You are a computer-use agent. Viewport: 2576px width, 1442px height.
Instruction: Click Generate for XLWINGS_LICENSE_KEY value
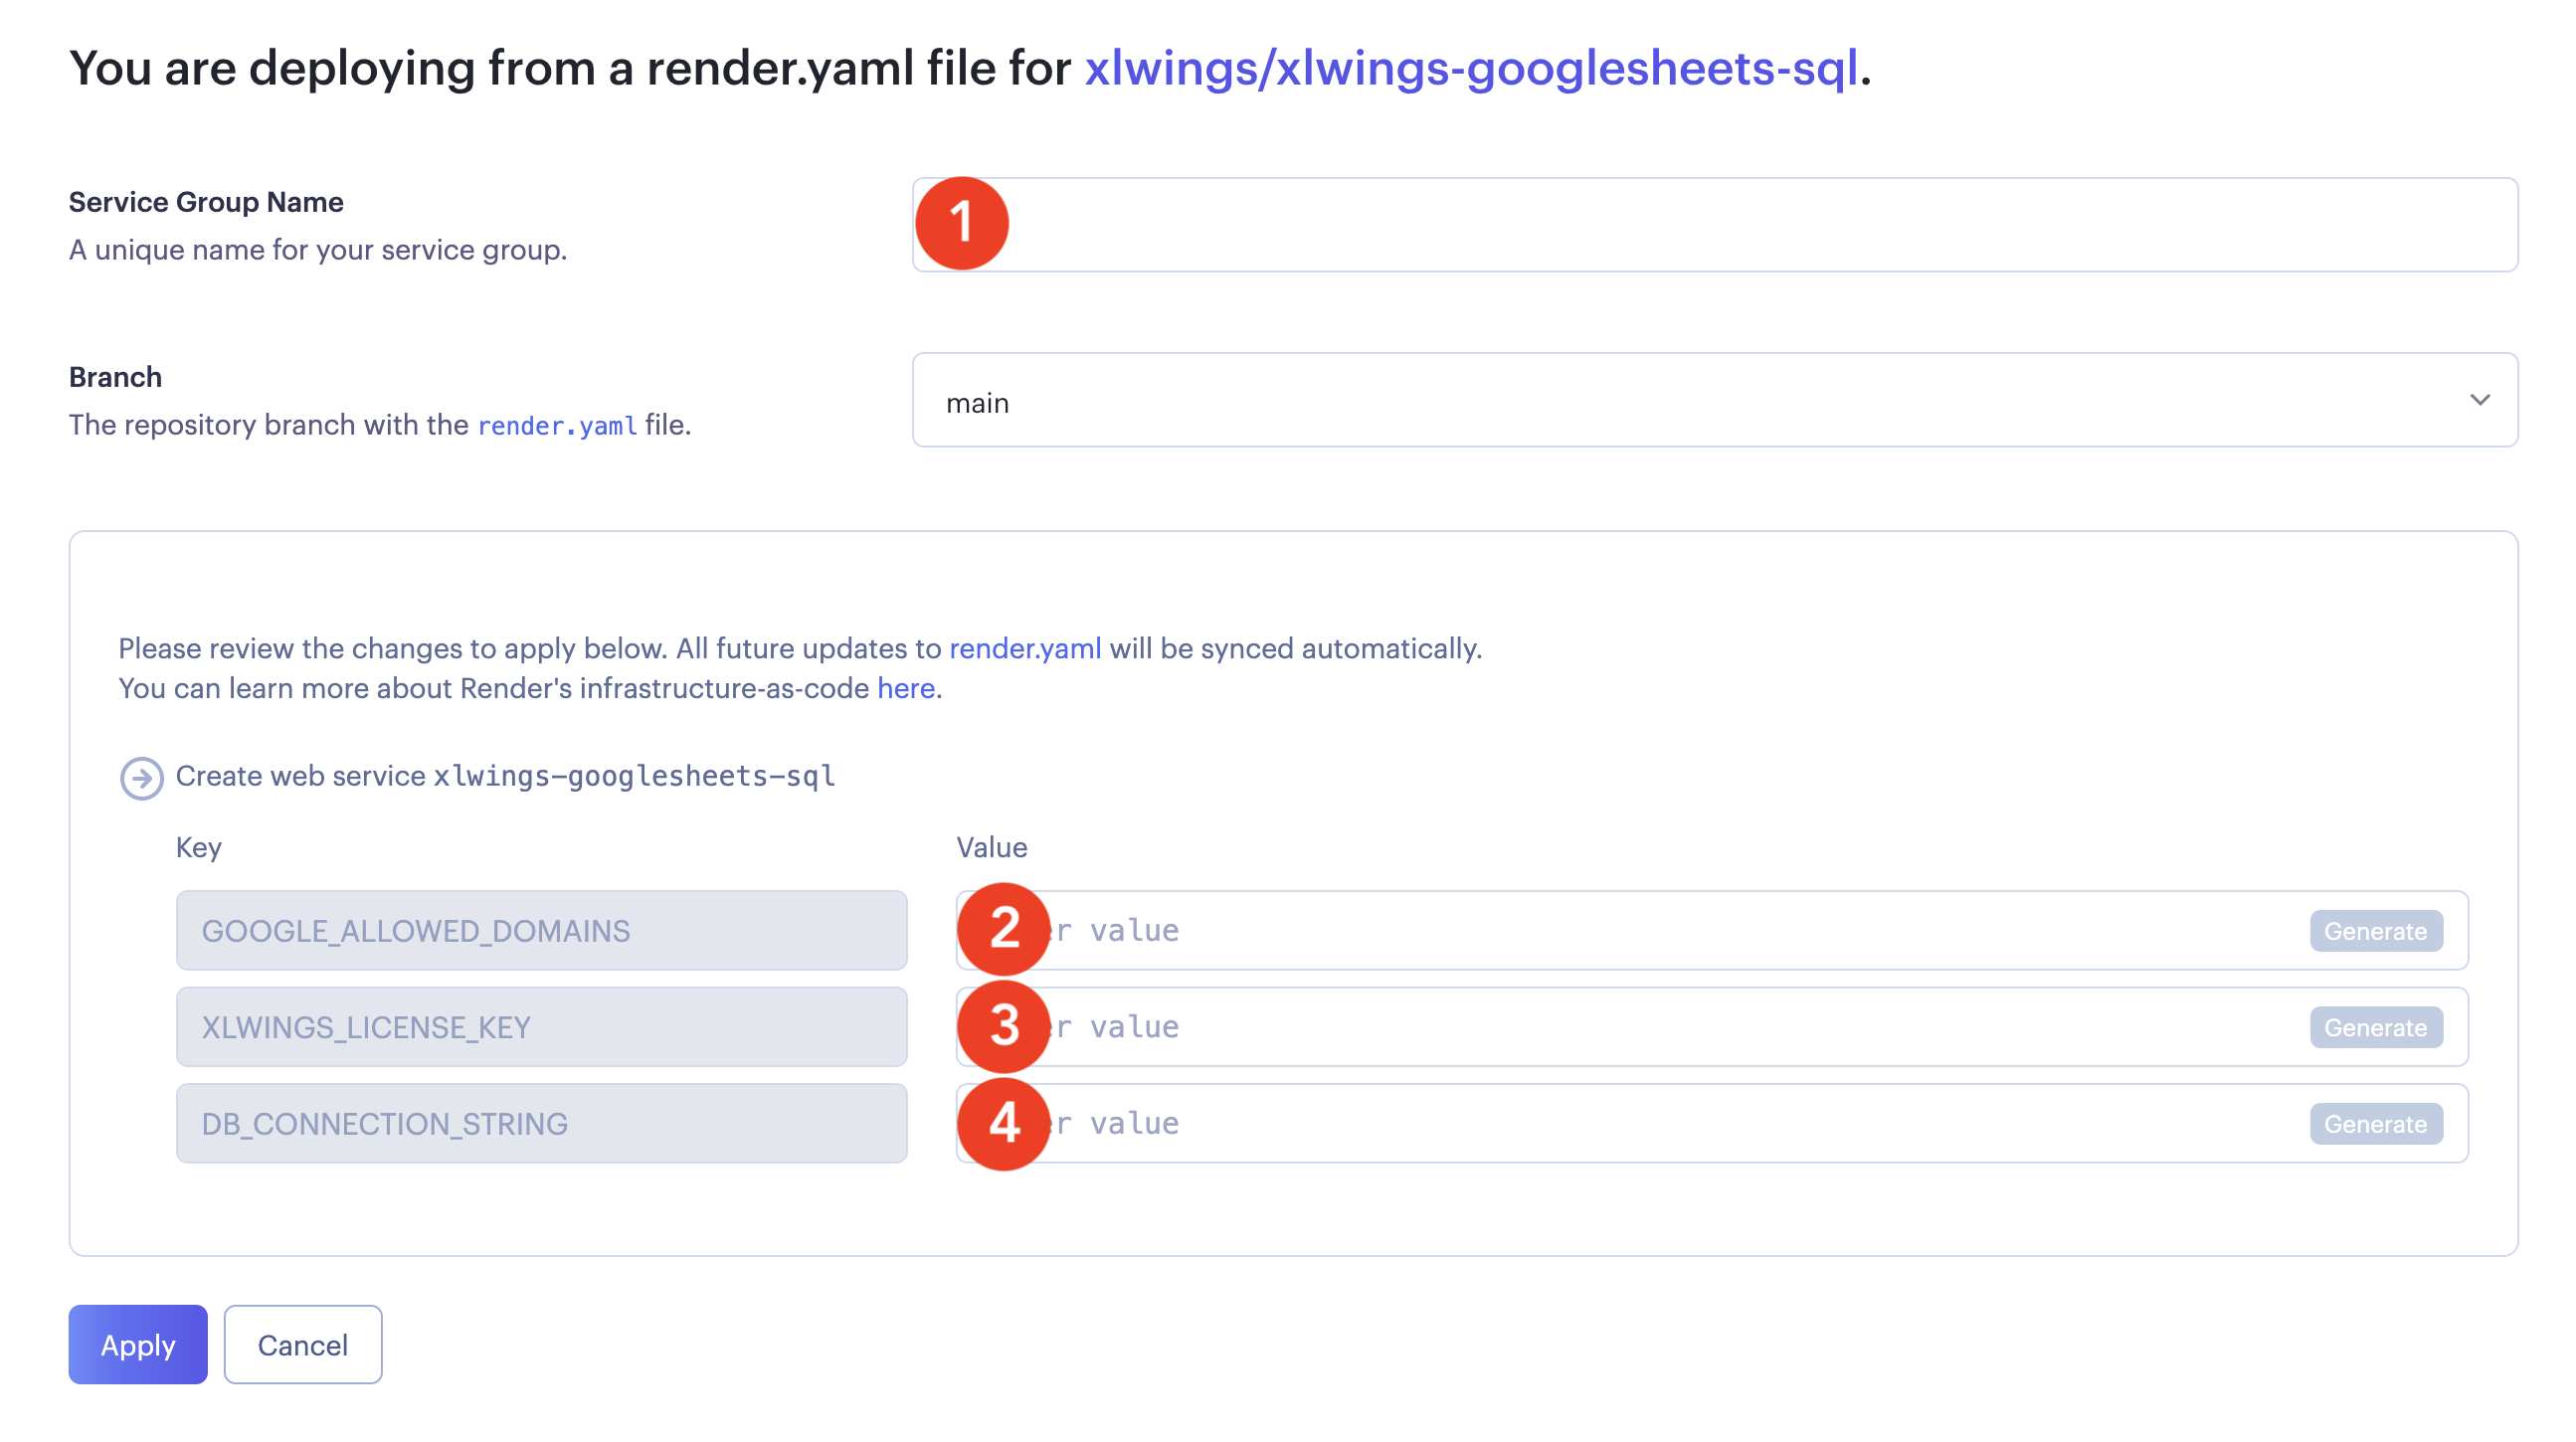tap(2378, 1026)
